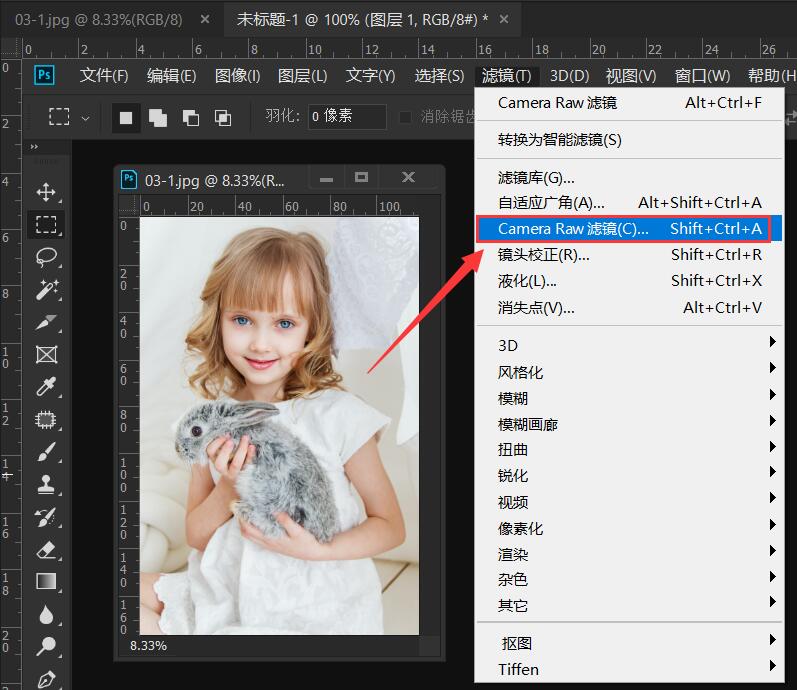Screen dimensions: 797x690
Task: Expand the 模糊 submenu
Action: pos(629,398)
